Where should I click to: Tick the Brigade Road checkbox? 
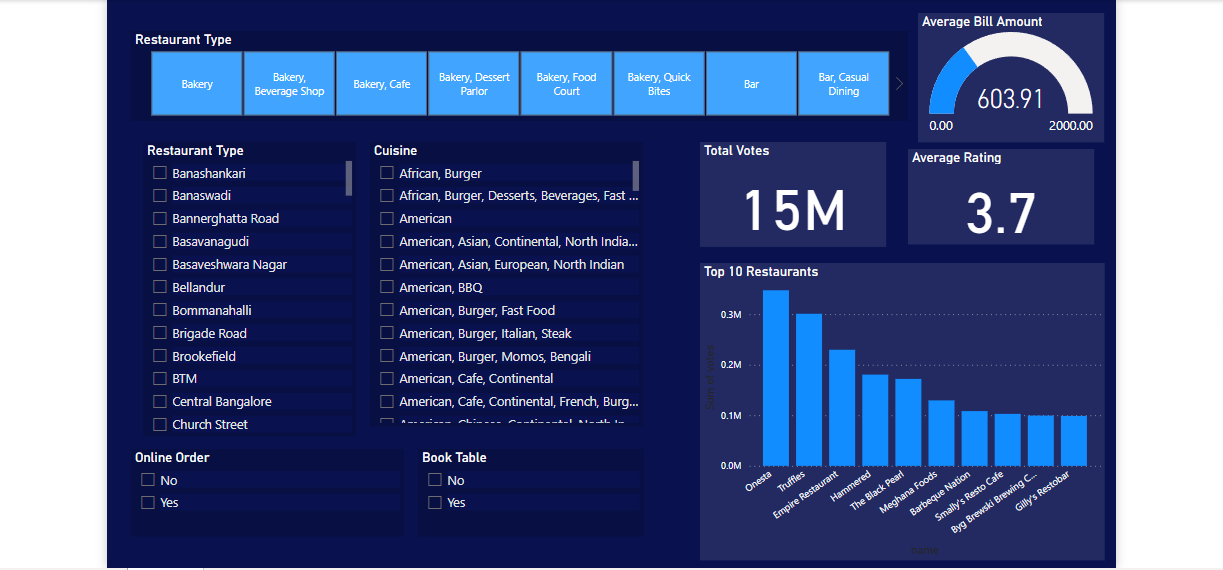tap(160, 333)
